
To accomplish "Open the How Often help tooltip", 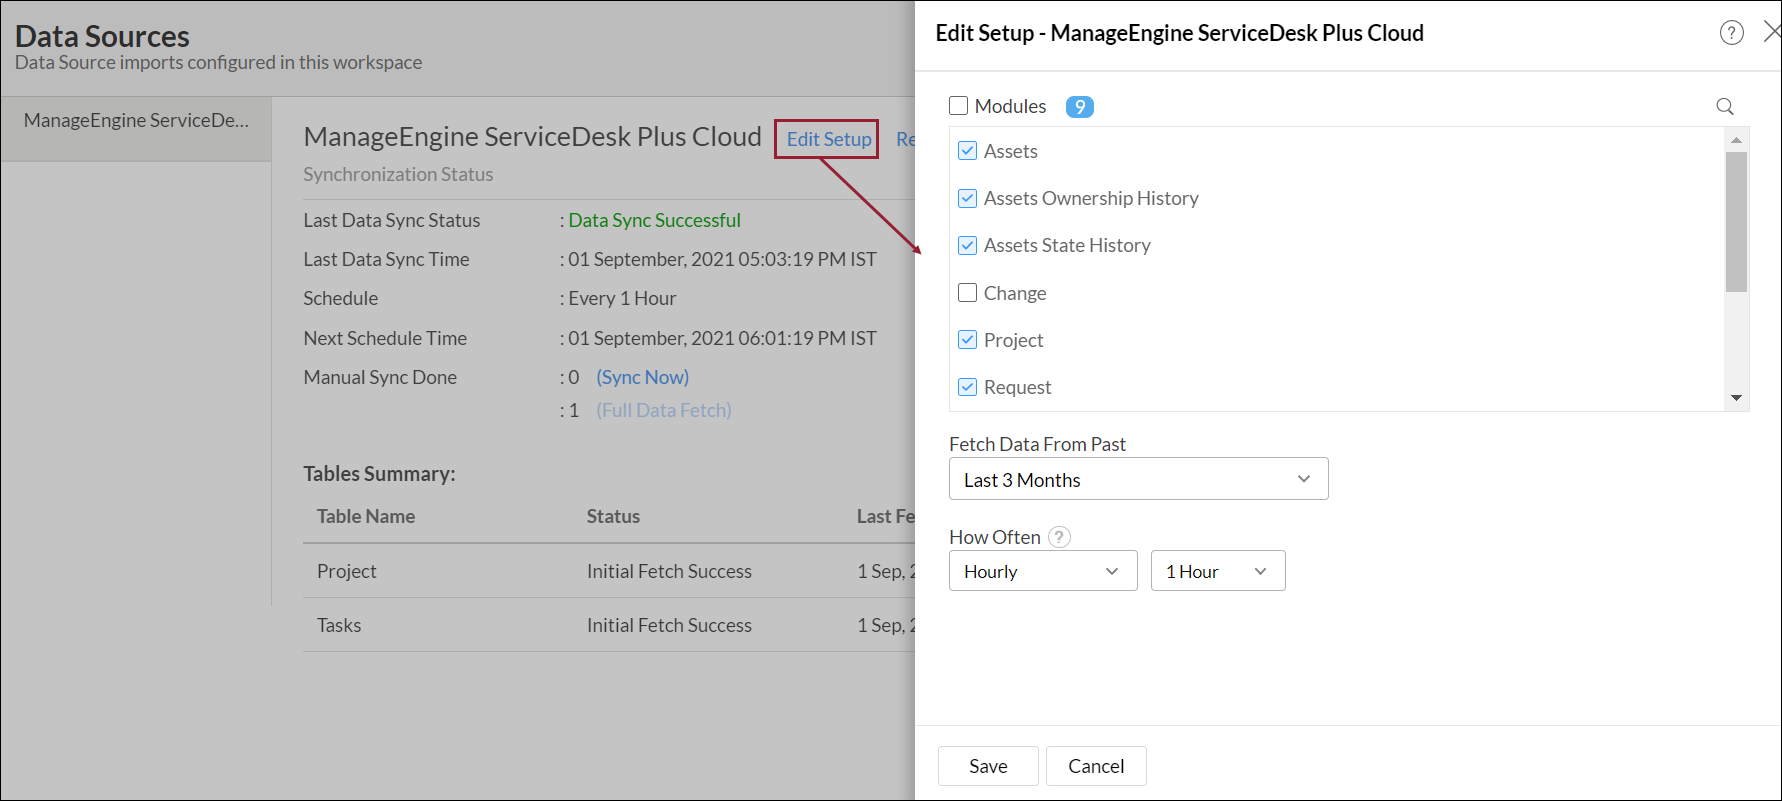I will (1059, 537).
